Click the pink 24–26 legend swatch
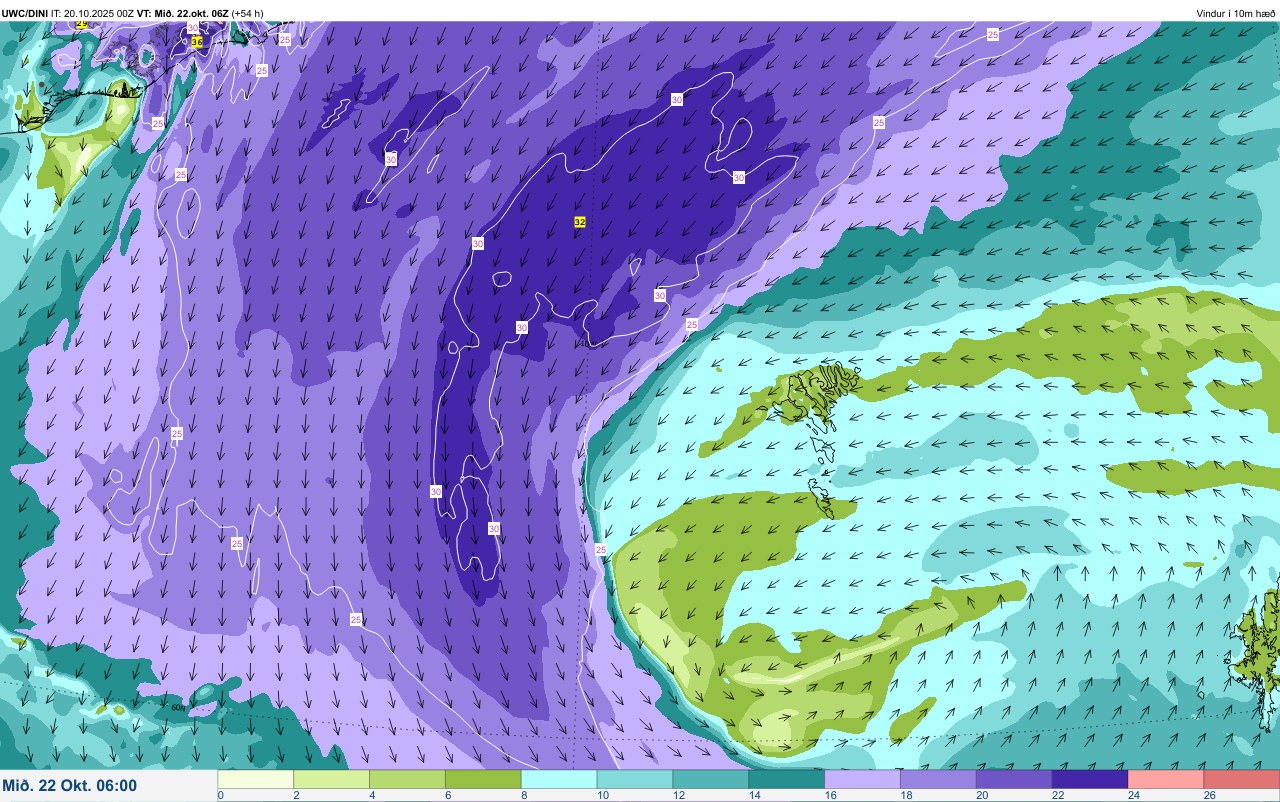Image resolution: width=1280 pixels, height=802 pixels. (1167, 779)
